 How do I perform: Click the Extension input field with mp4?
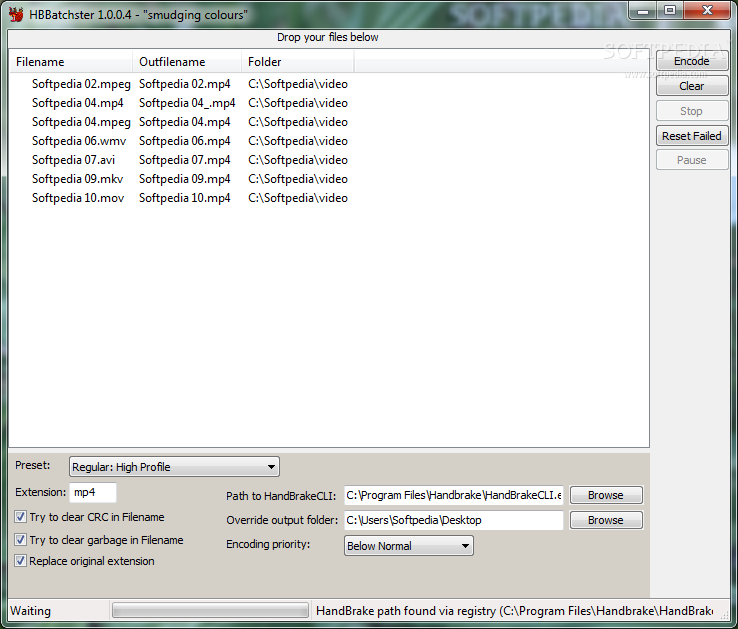tap(93, 492)
